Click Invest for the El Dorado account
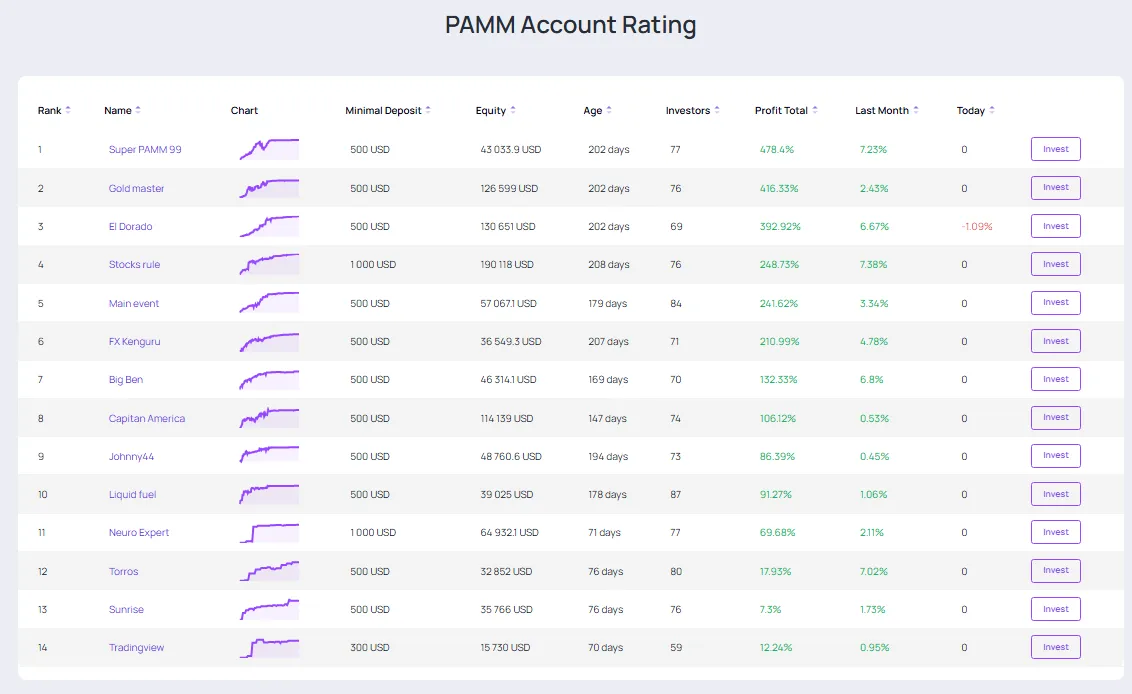 tap(1055, 226)
